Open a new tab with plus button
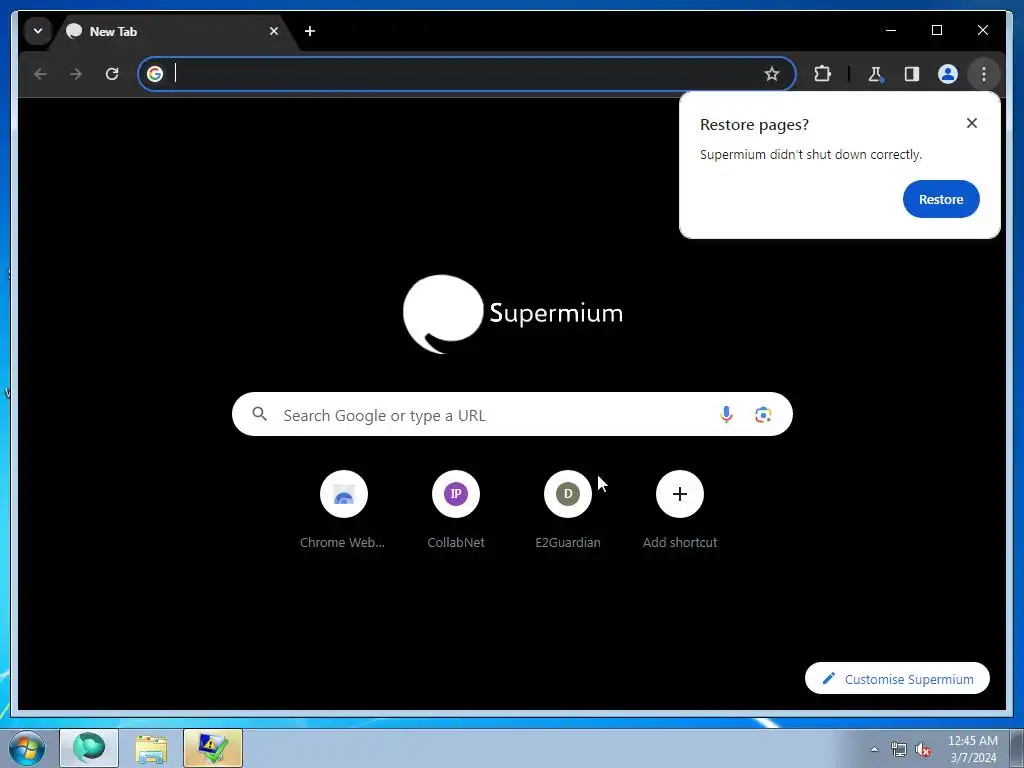The height and width of the screenshot is (768, 1024). click(x=310, y=31)
